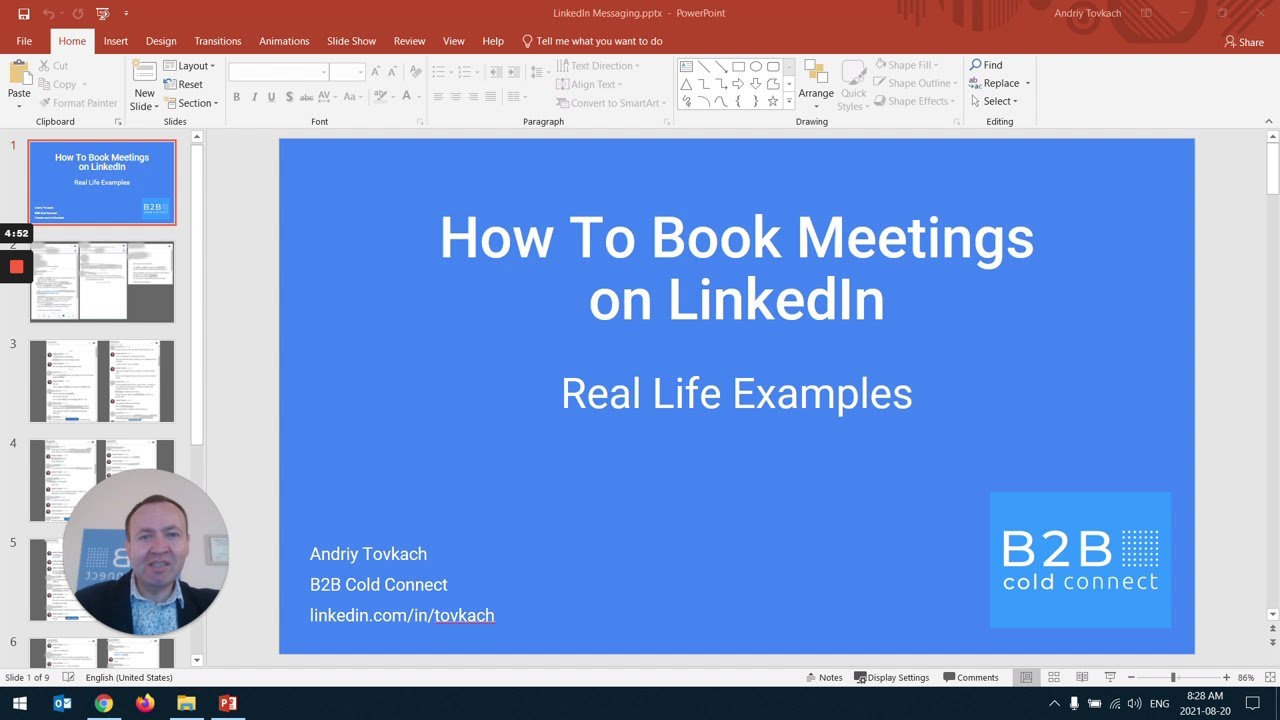Save the presentation from the Quick Access Toolbar
The height and width of the screenshot is (720, 1280).
coord(24,14)
